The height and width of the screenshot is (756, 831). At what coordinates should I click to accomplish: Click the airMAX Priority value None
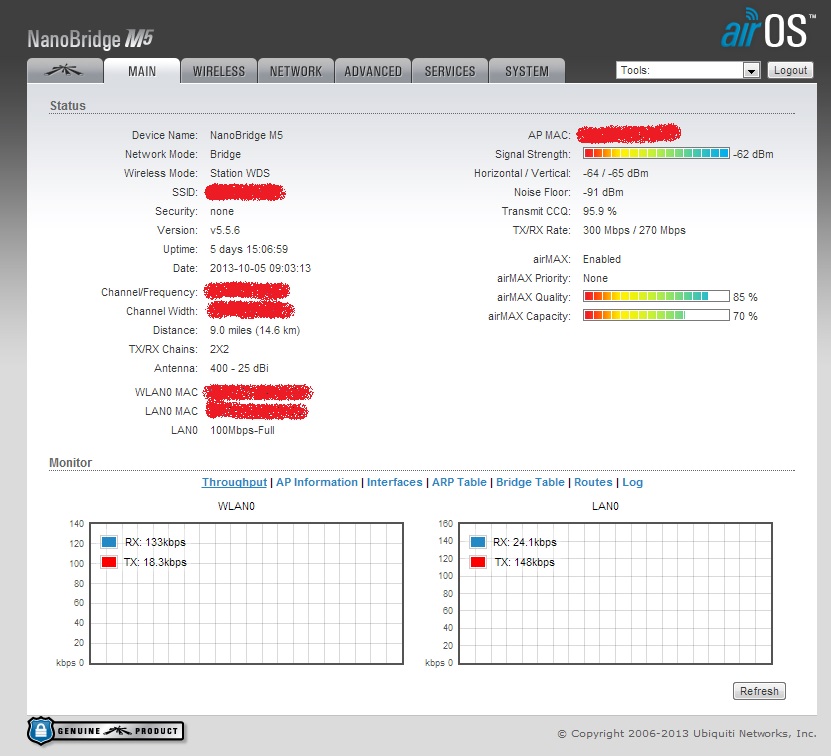595,278
